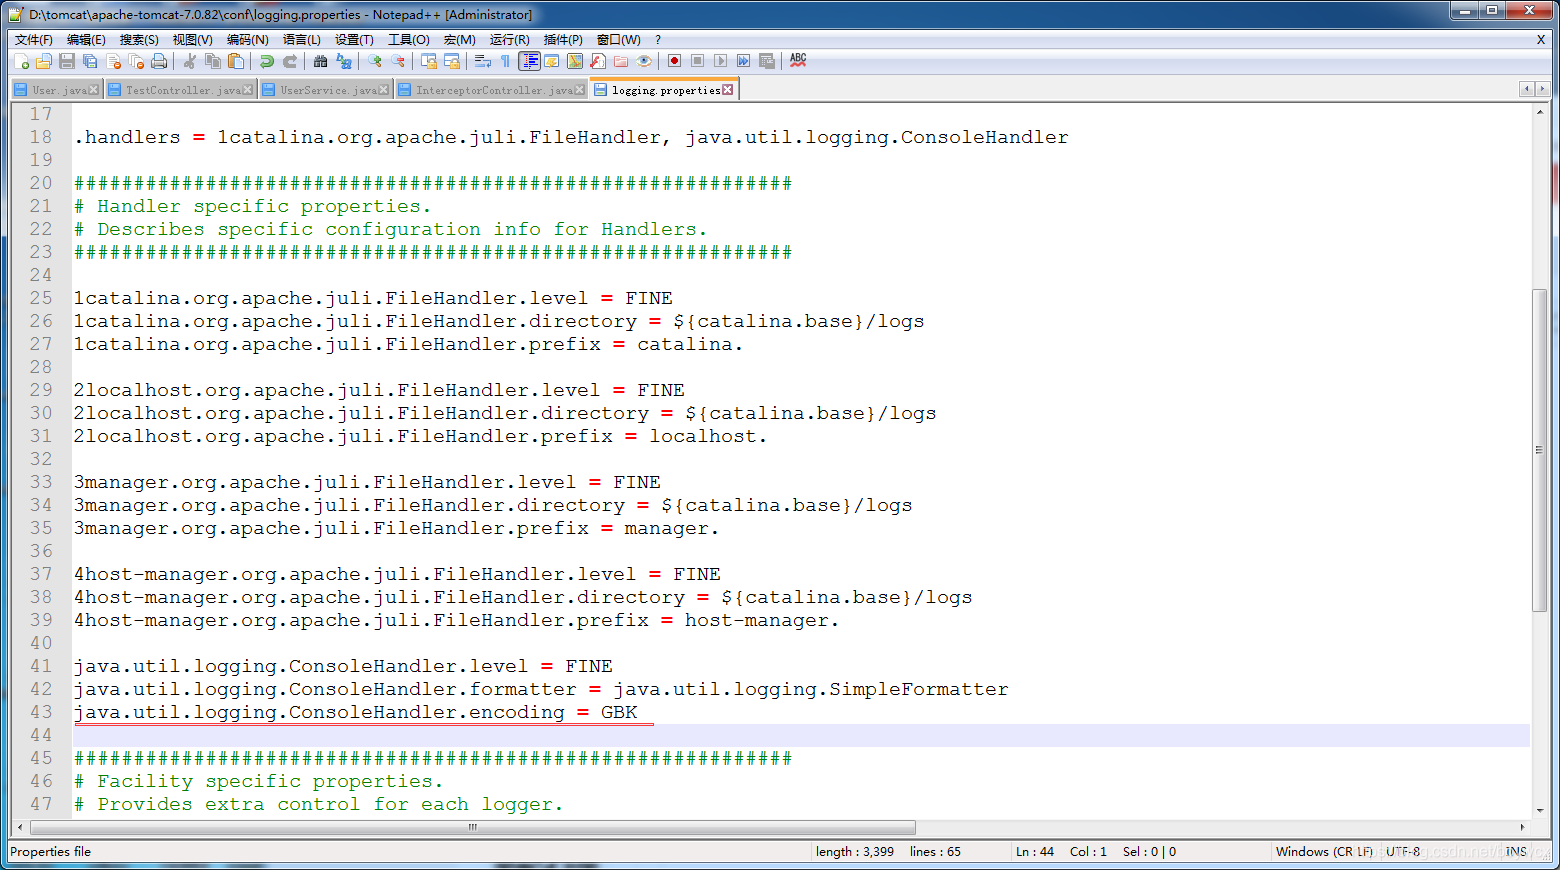Click the Replace toolbar icon
The width and height of the screenshot is (1560, 870).
344,61
